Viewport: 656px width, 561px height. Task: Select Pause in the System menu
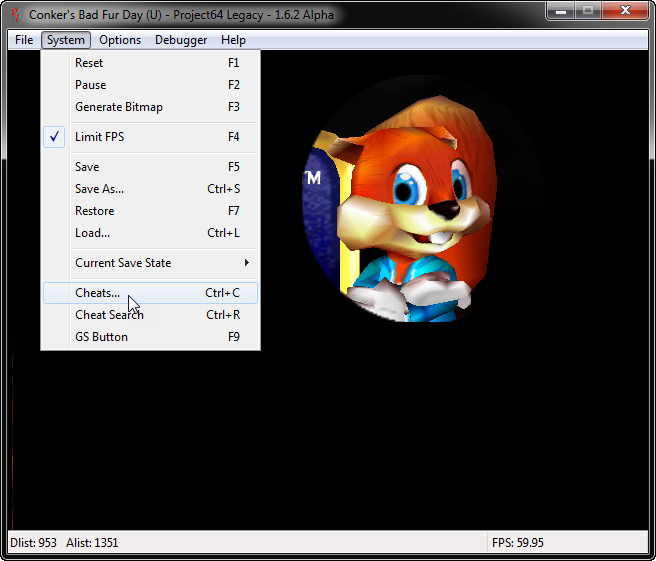click(151, 85)
